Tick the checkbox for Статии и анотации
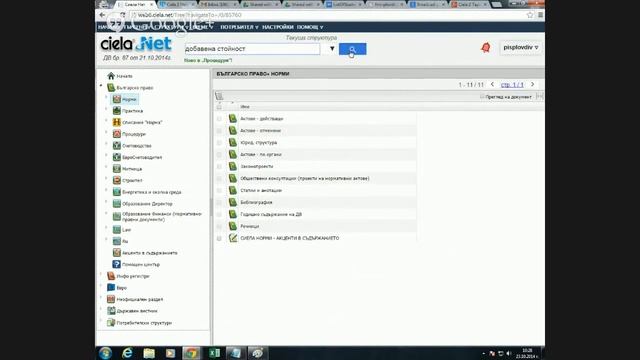Screen dimensions: 640x360 (x=219, y=191)
